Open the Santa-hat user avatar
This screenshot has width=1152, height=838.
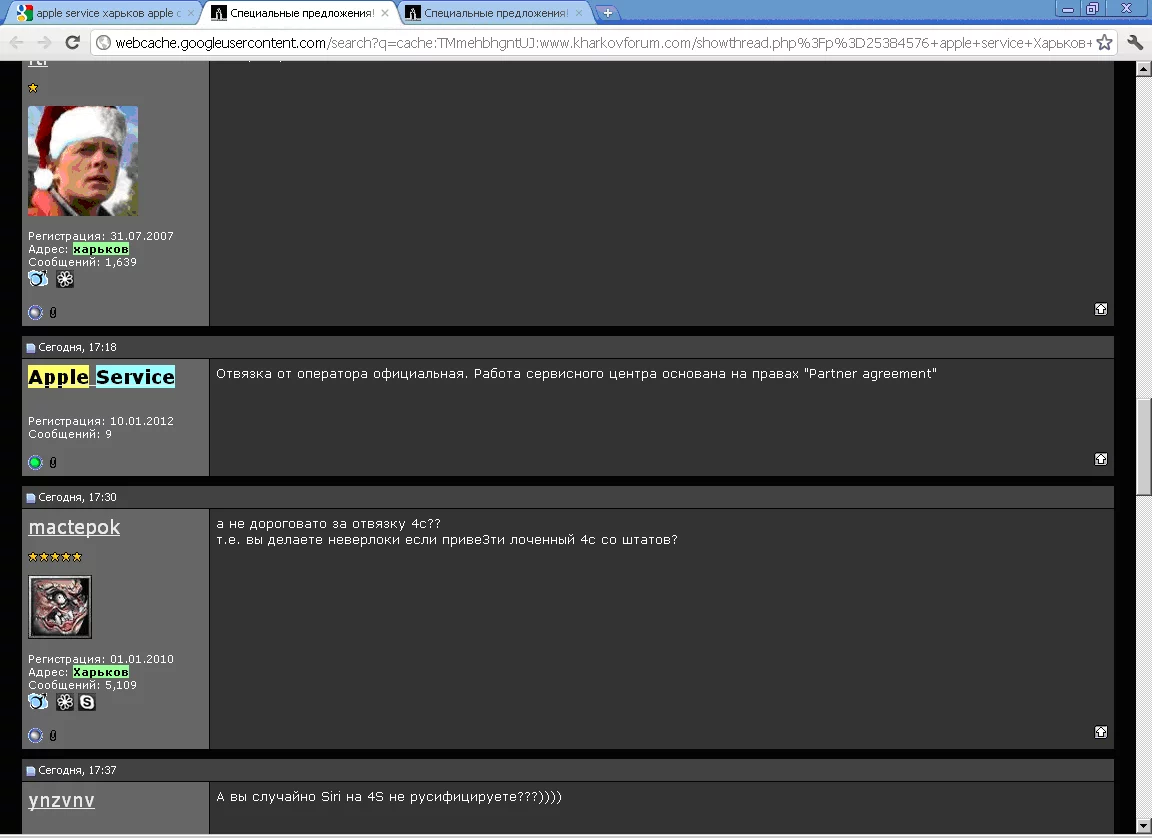[83, 161]
